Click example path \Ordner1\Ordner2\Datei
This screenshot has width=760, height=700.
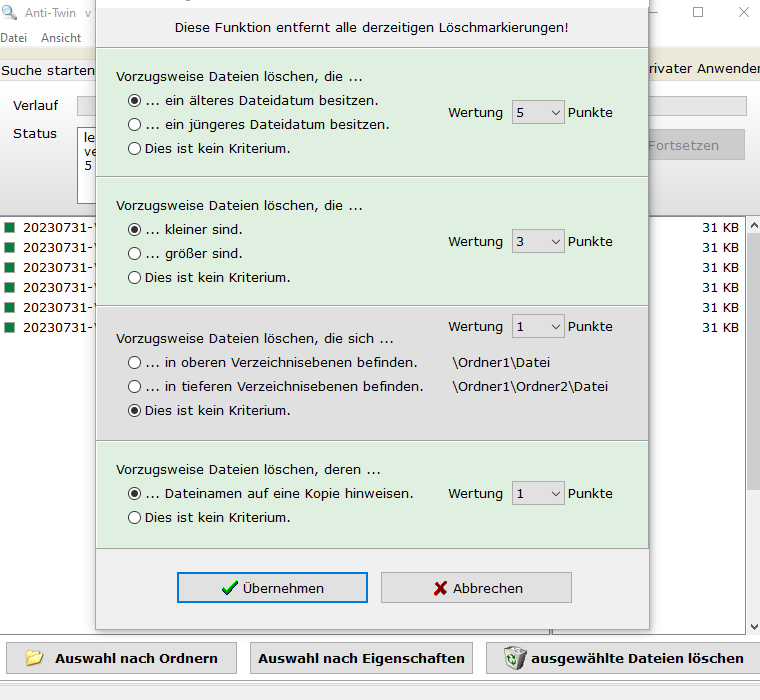point(530,386)
